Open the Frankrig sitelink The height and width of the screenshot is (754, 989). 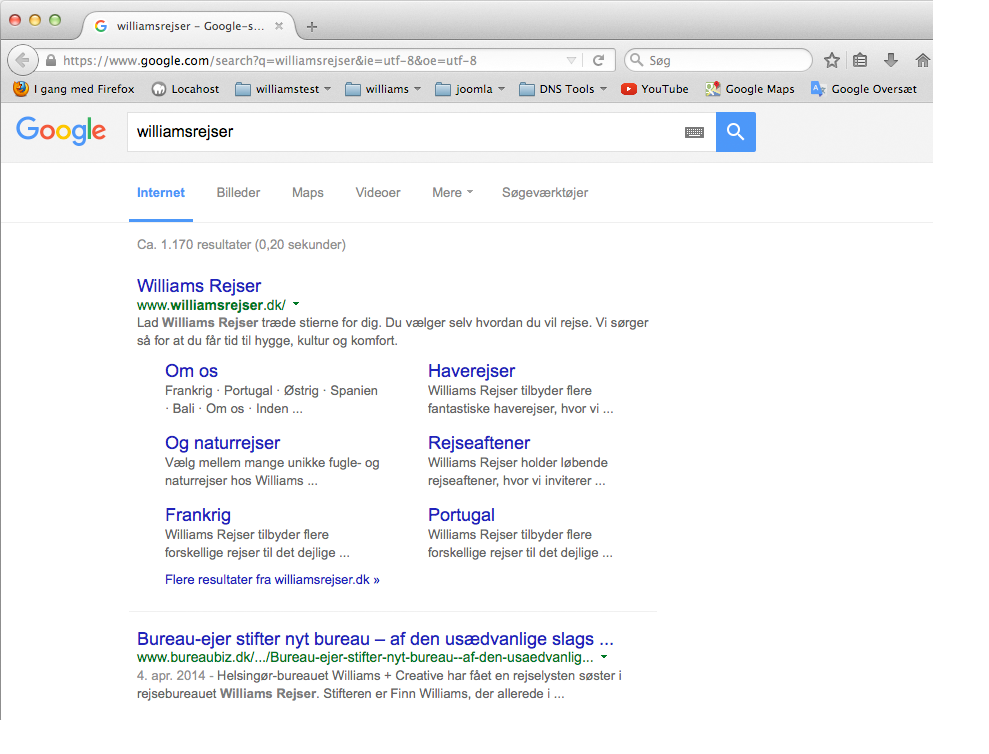(x=198, y=515)
